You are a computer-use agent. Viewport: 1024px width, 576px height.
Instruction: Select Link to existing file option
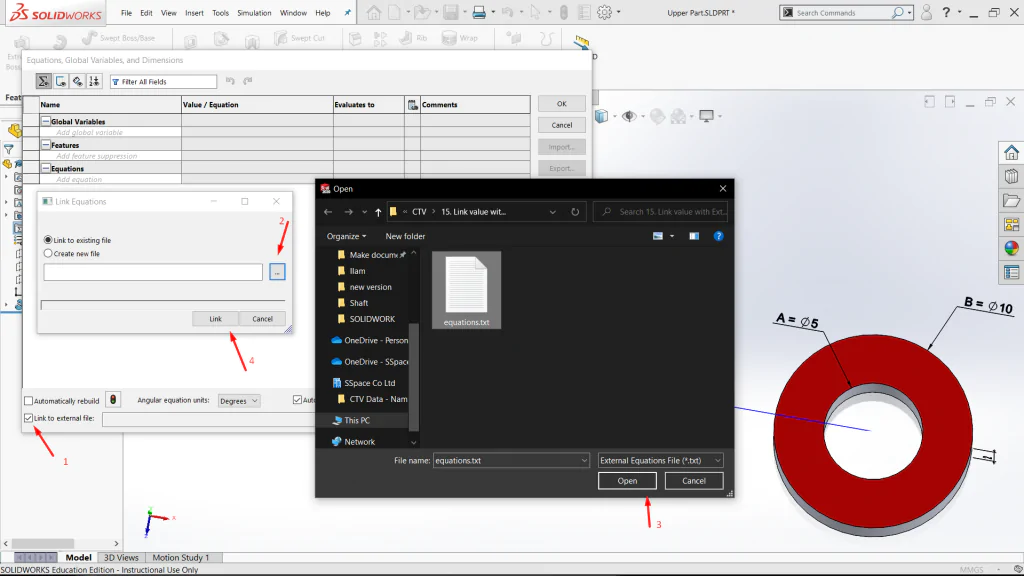point(48,240)
